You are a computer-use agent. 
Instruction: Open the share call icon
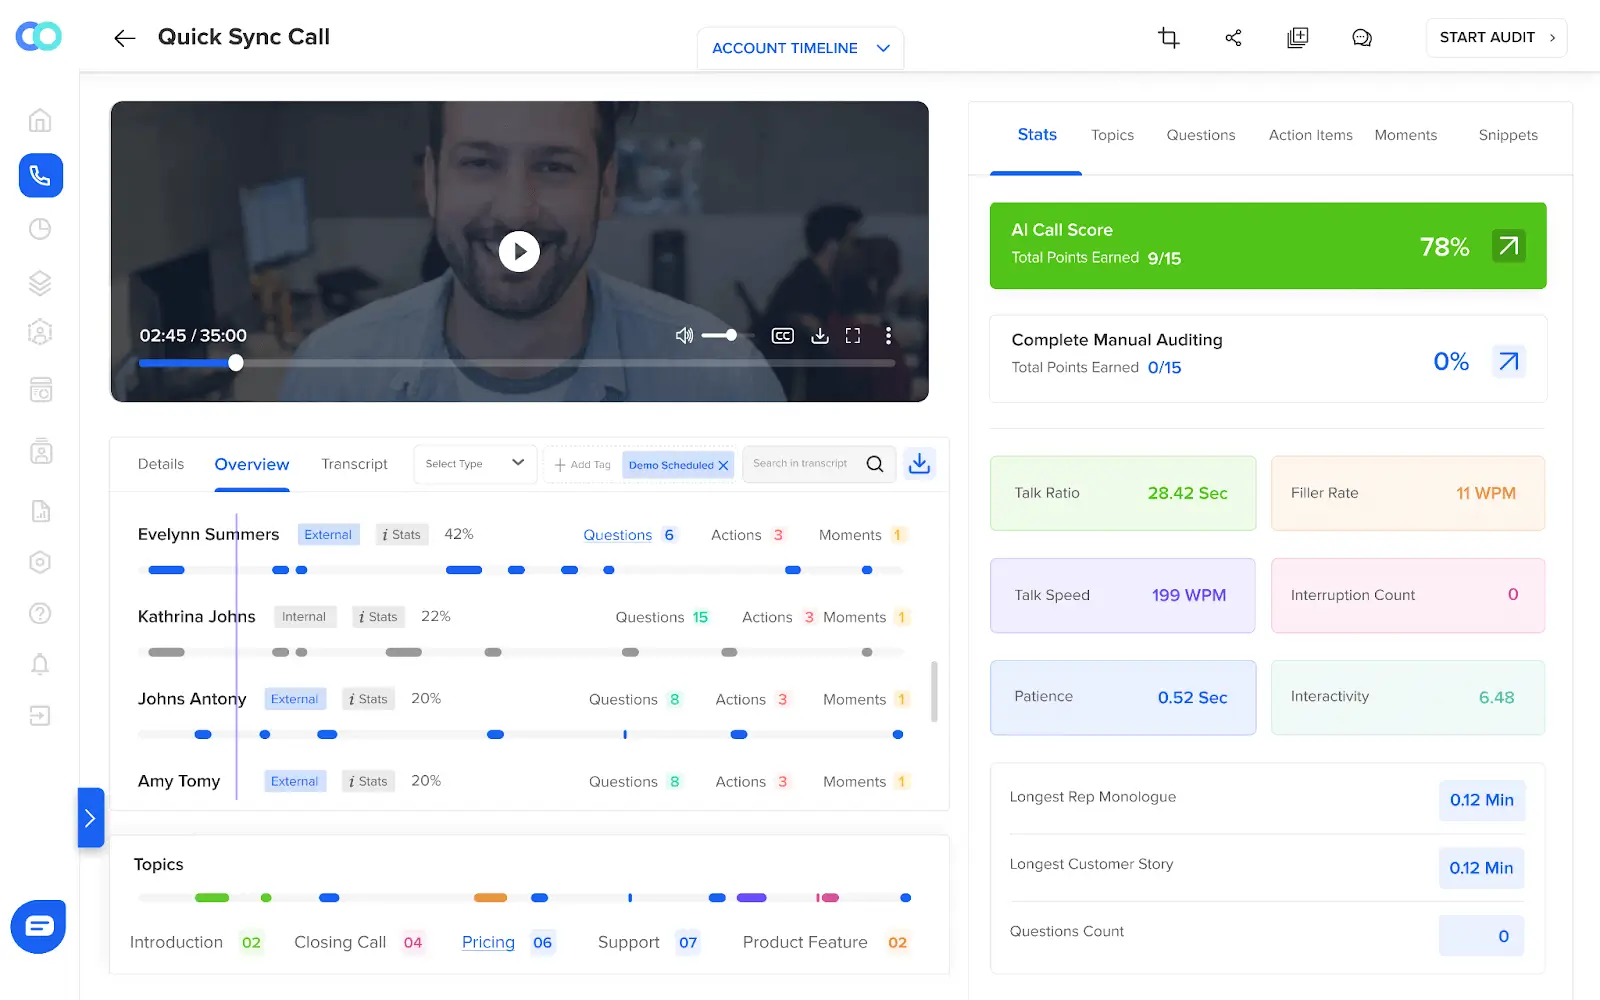(1233, 37)
